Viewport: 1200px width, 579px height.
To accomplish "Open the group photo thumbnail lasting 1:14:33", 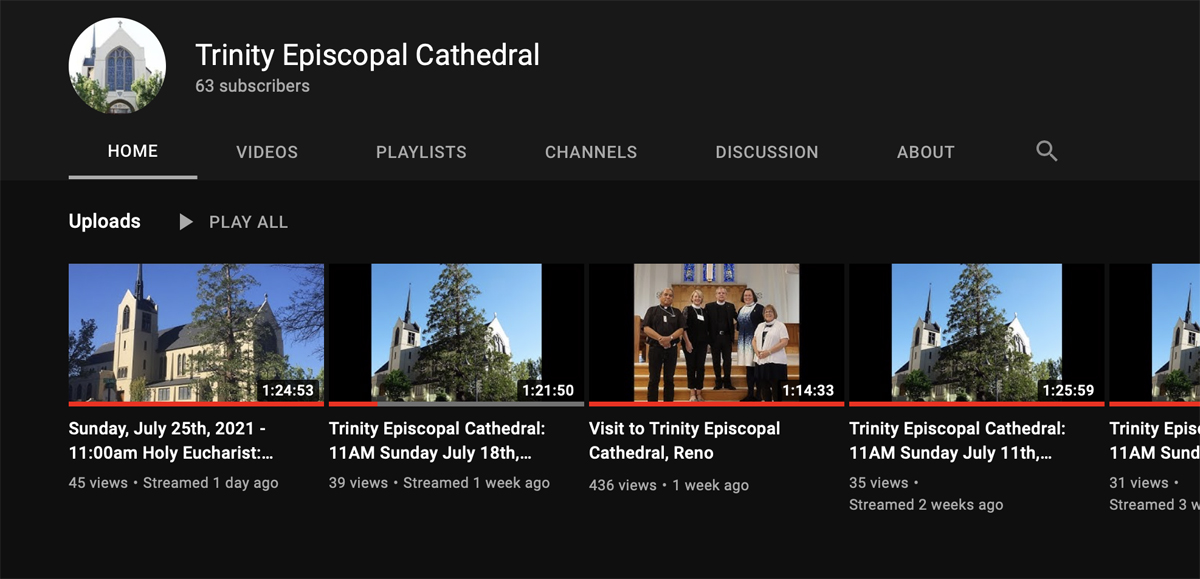I will coord(716,333).
